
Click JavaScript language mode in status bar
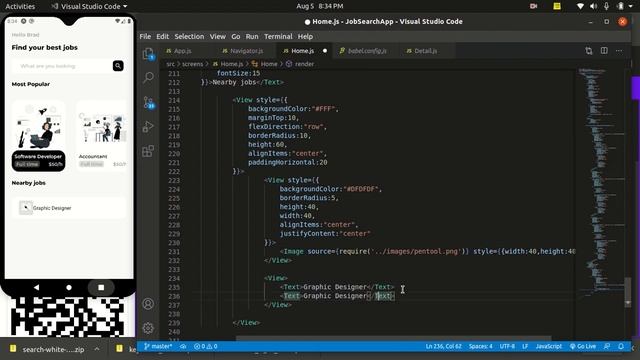tap(549, 346)
